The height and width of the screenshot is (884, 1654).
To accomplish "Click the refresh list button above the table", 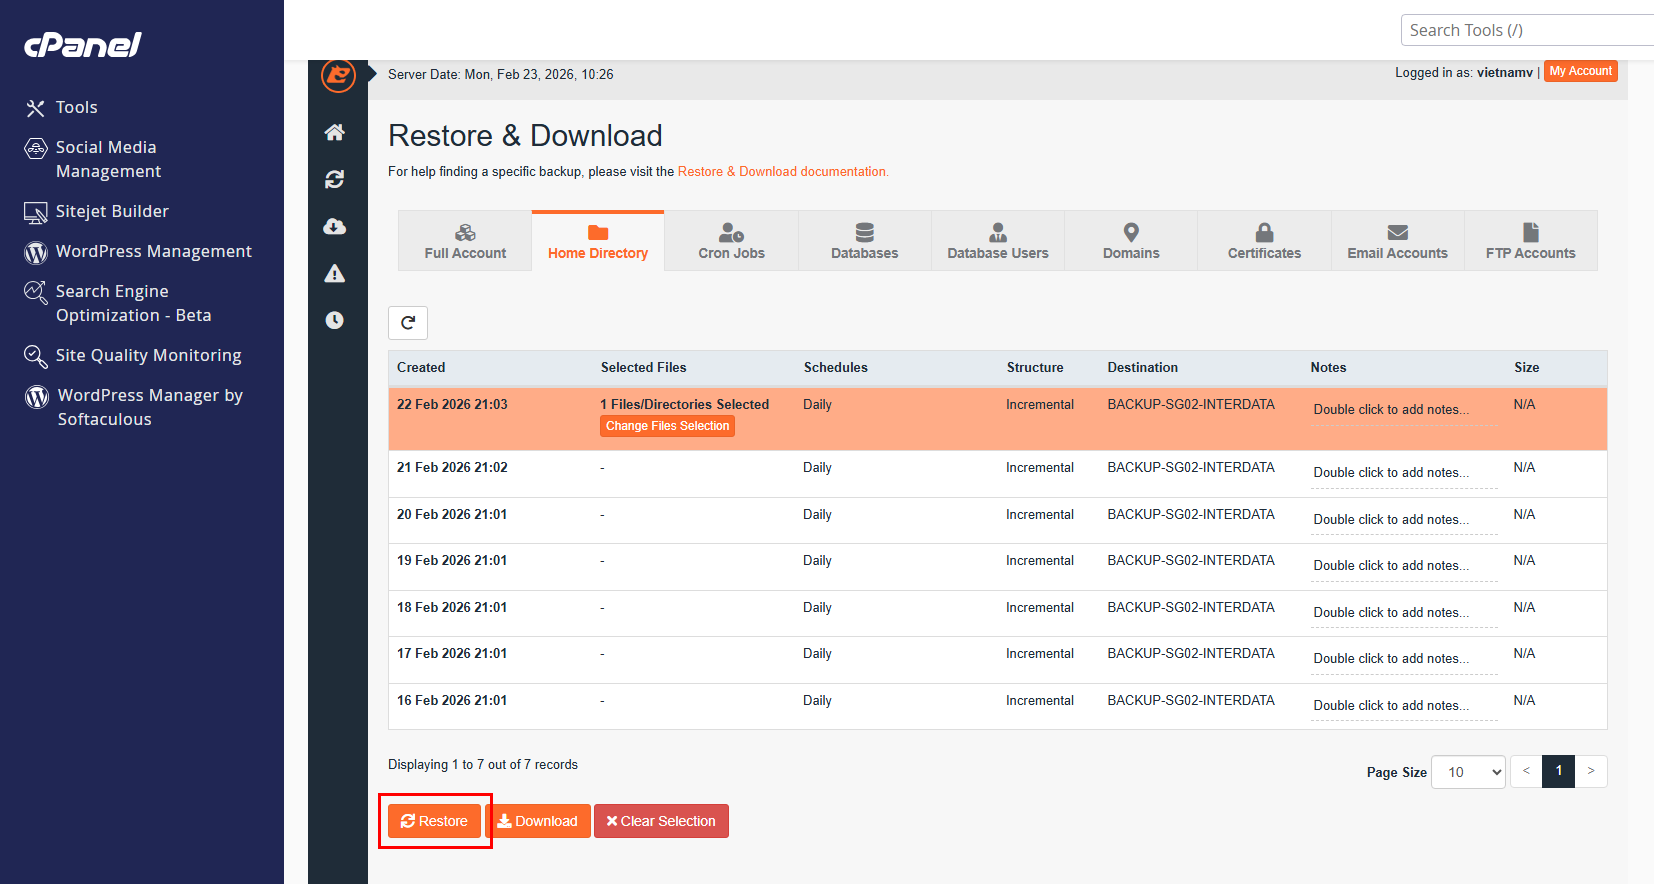I will point(408,323).
